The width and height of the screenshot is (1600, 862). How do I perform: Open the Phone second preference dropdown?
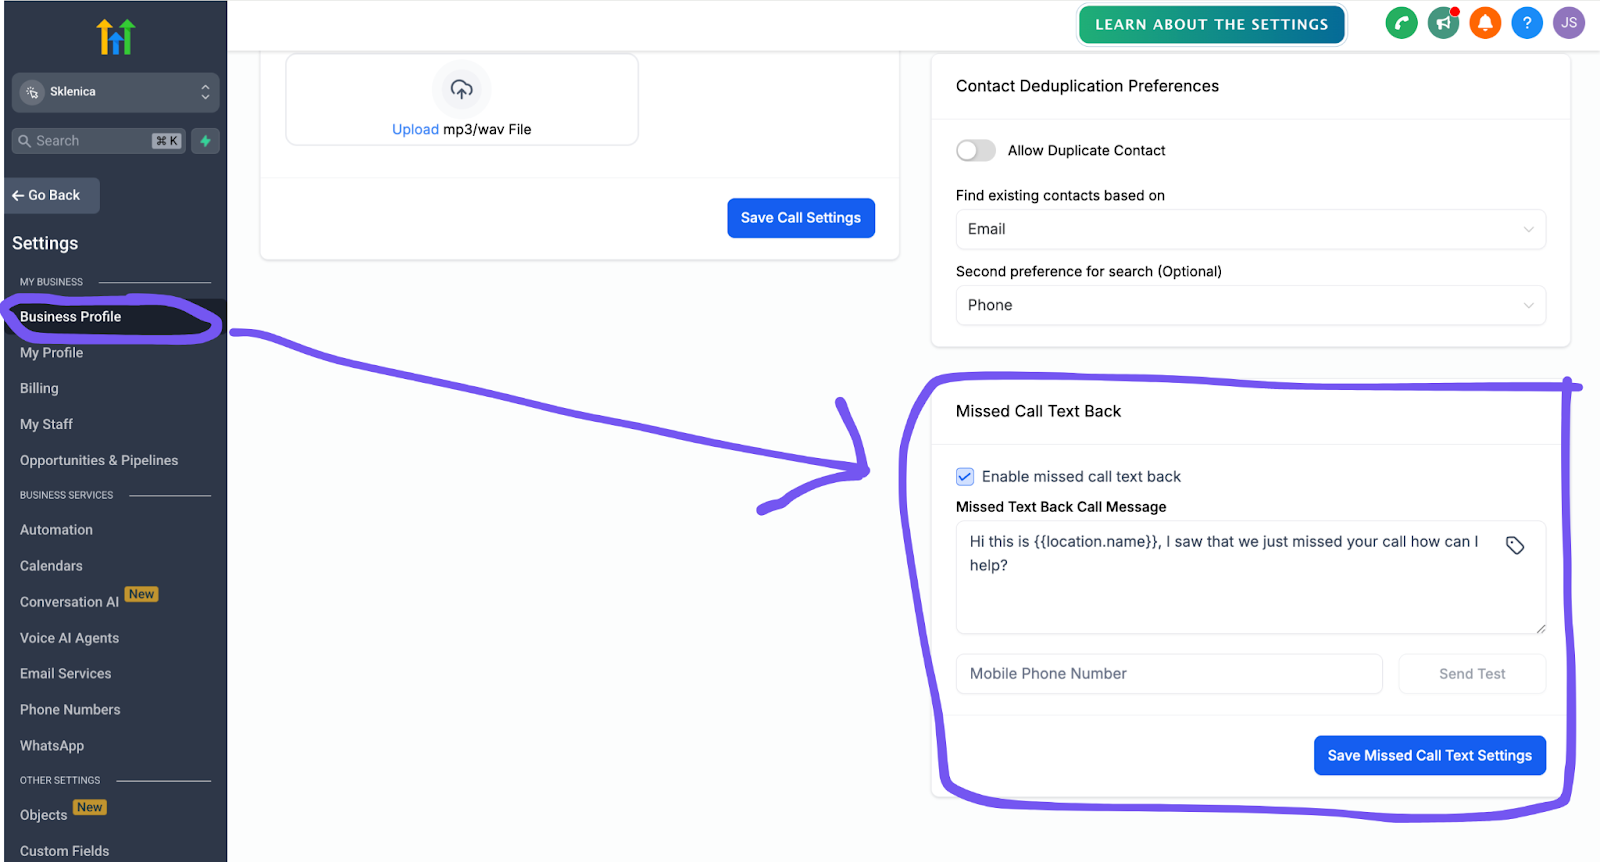click(x=1250, y=305)
